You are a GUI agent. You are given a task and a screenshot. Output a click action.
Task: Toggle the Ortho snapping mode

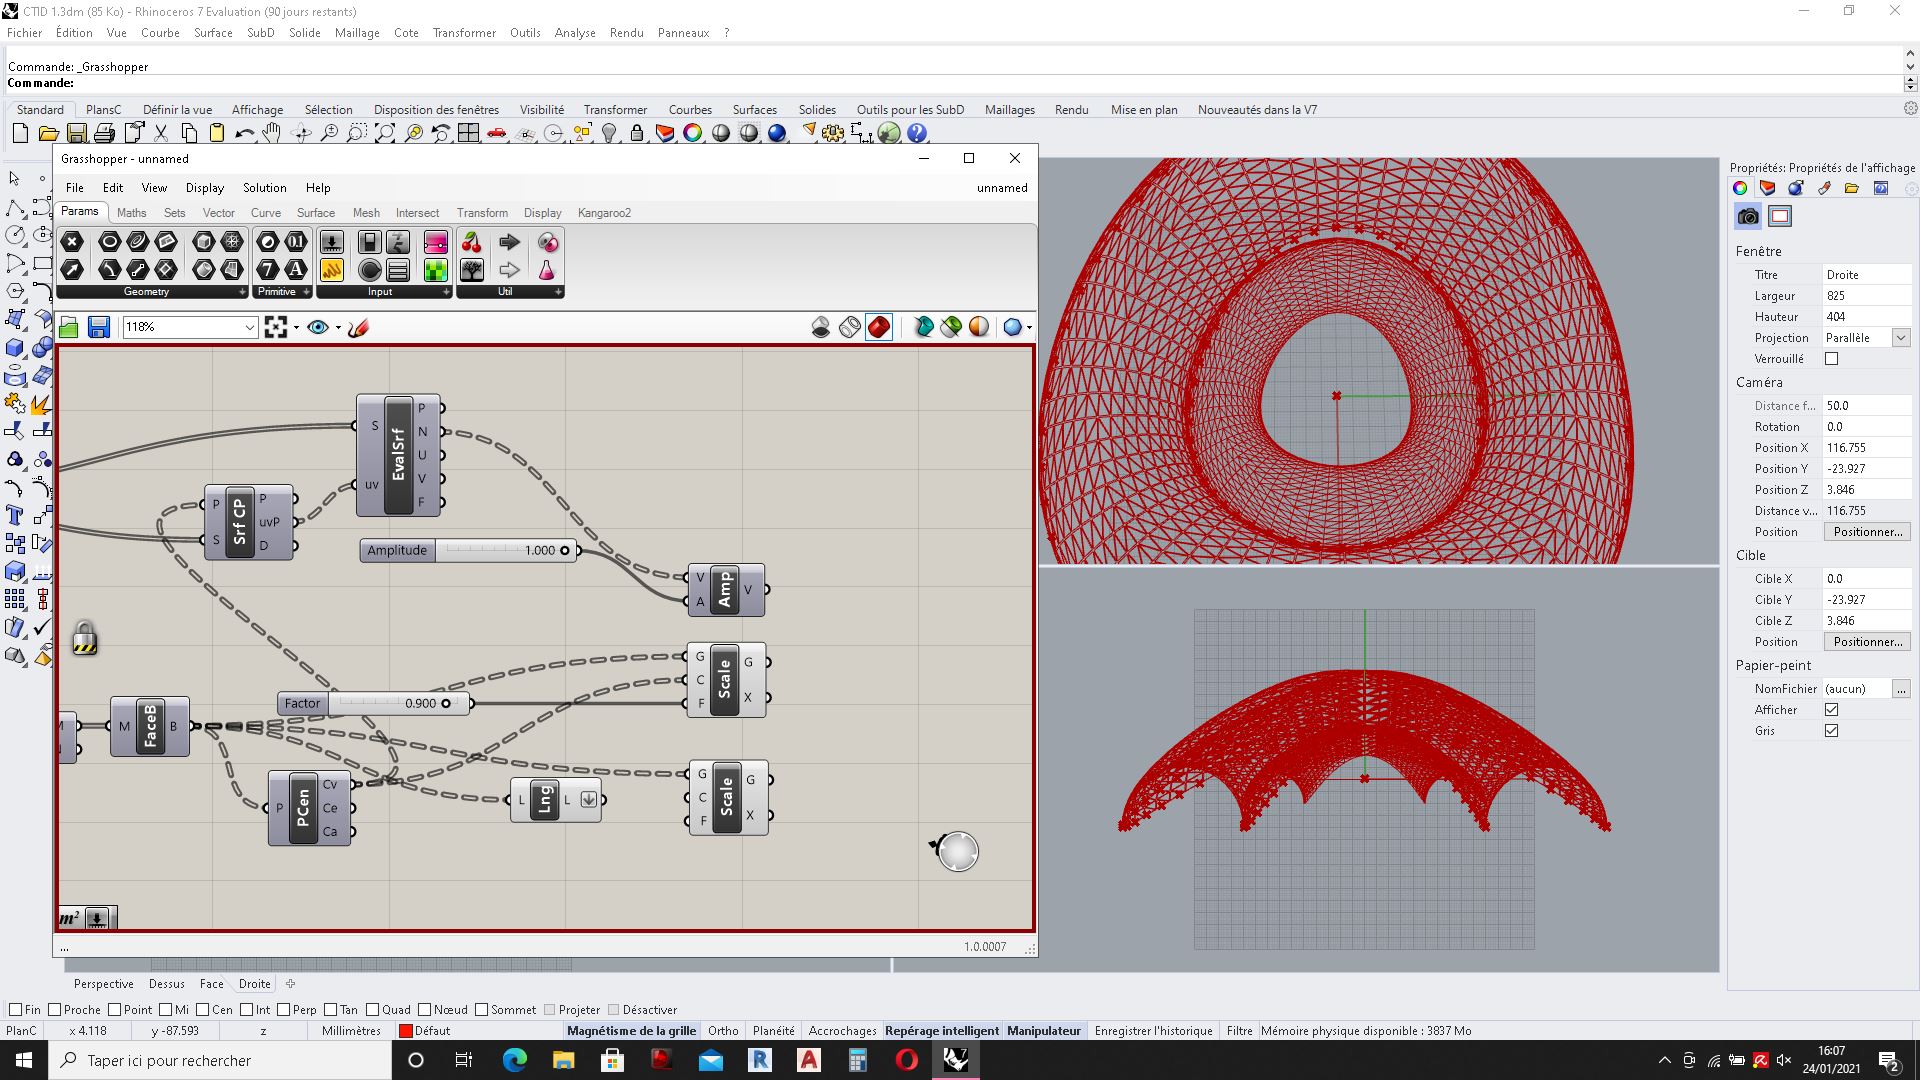(x=724, y=1030)
